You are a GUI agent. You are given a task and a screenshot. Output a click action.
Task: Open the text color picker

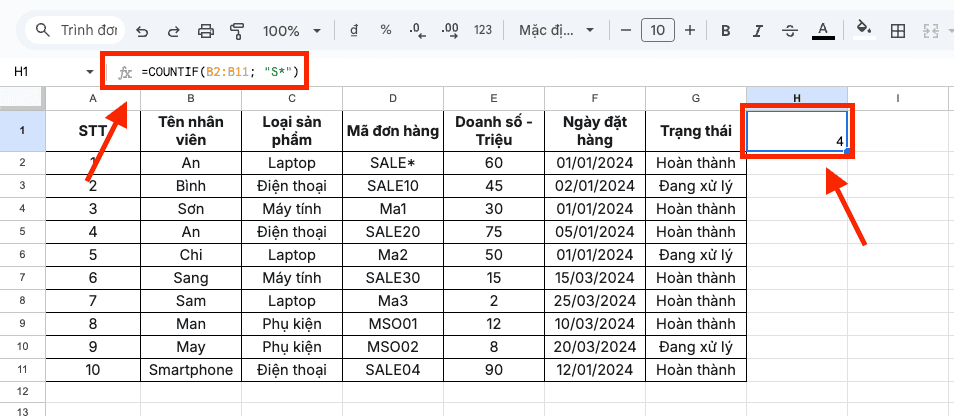[822, 30]
